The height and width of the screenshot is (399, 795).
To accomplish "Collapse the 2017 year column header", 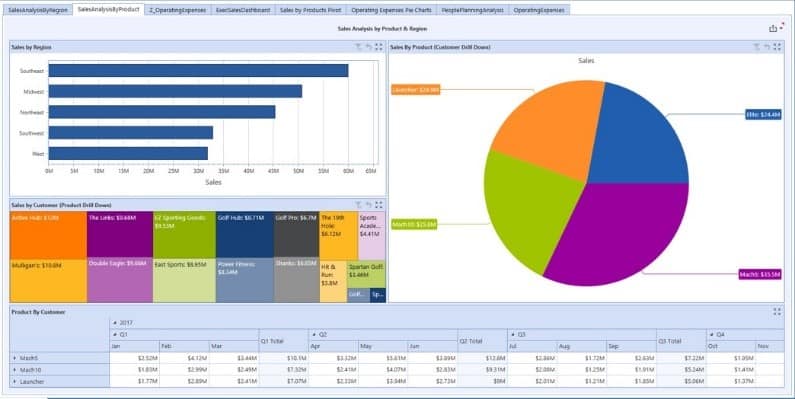I will click(x=115, y=323).
